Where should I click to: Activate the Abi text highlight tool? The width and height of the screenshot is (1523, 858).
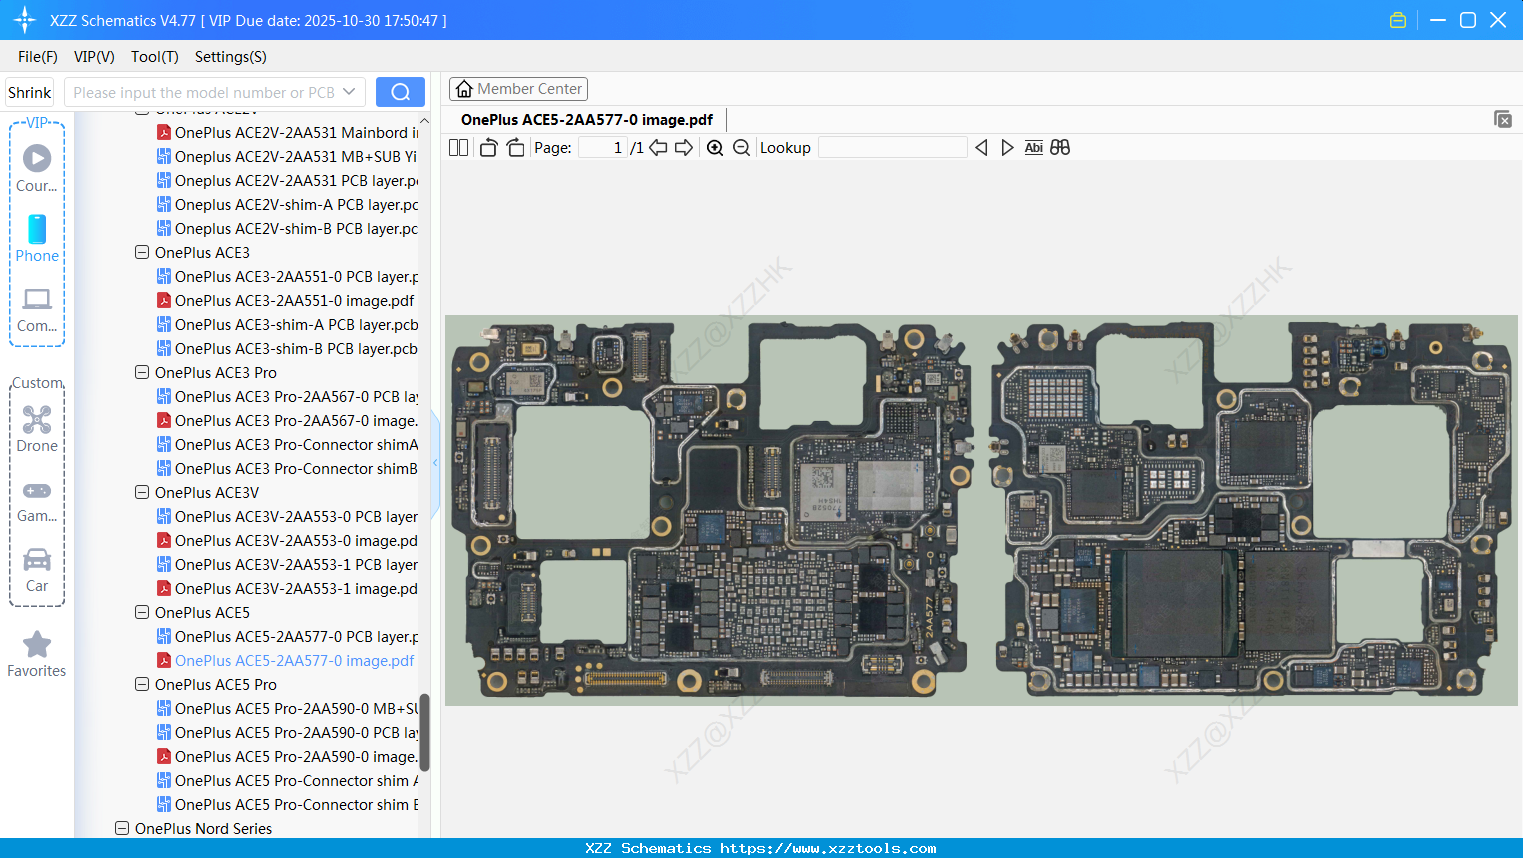click(1033, 147)
